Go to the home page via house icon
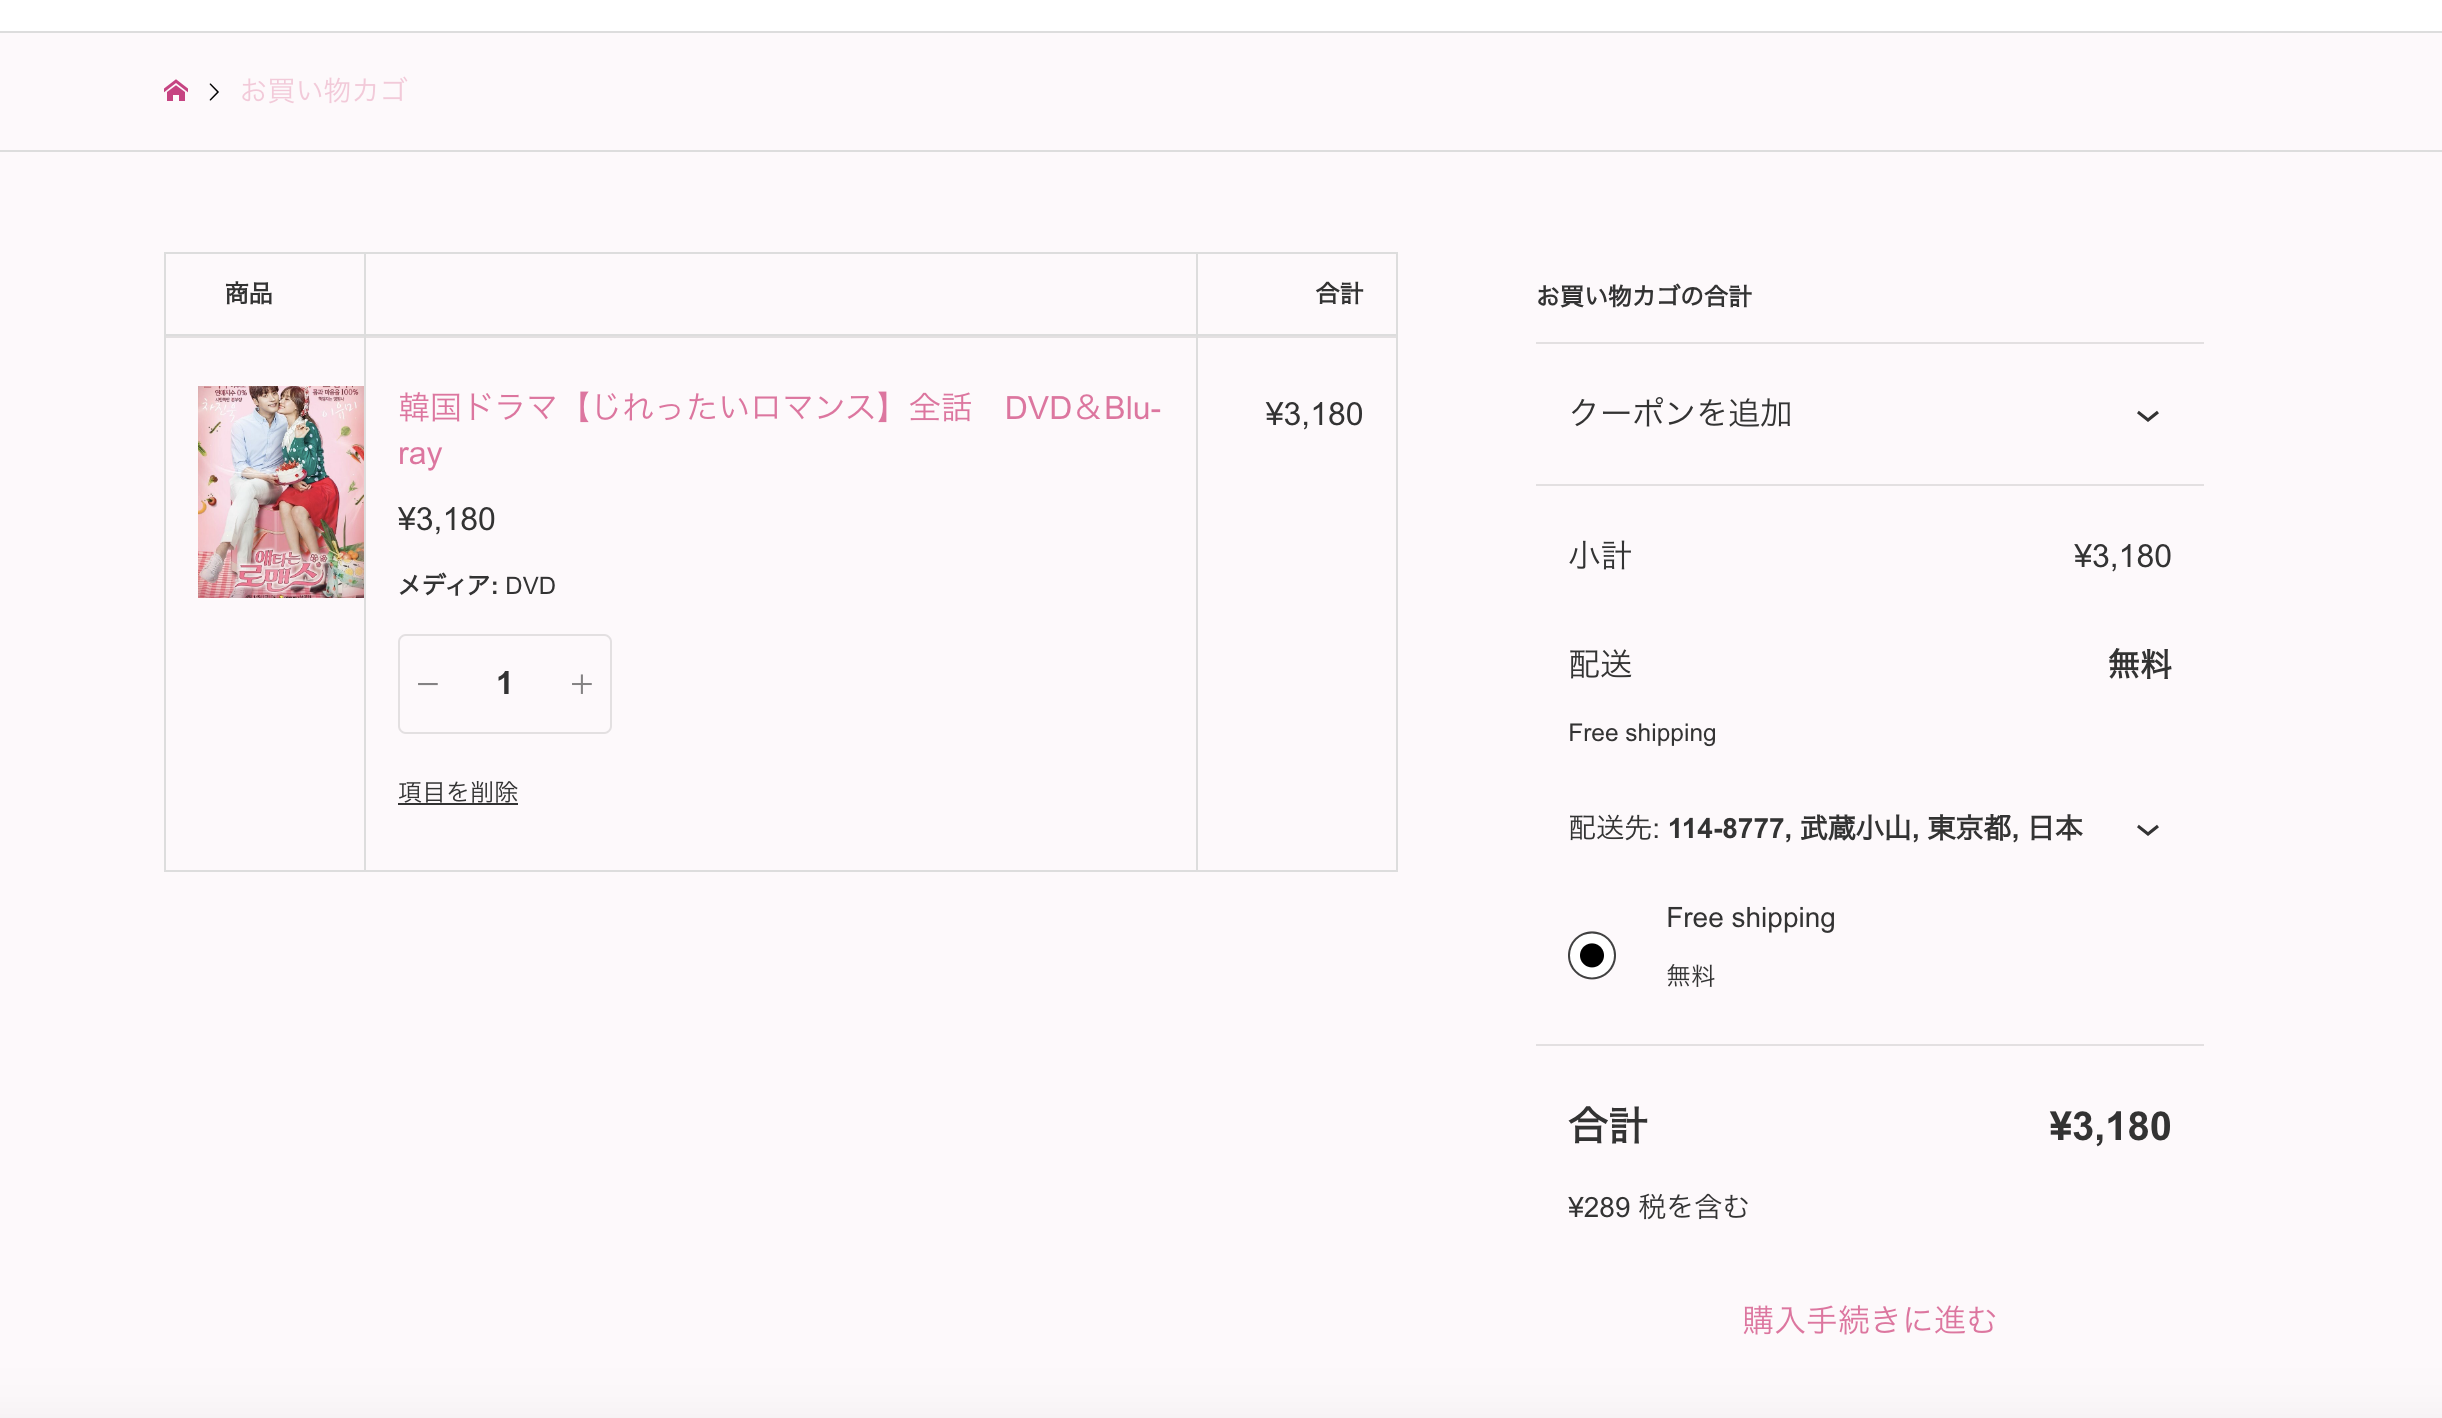The image size is (2442, 1418). click(176, 91)
